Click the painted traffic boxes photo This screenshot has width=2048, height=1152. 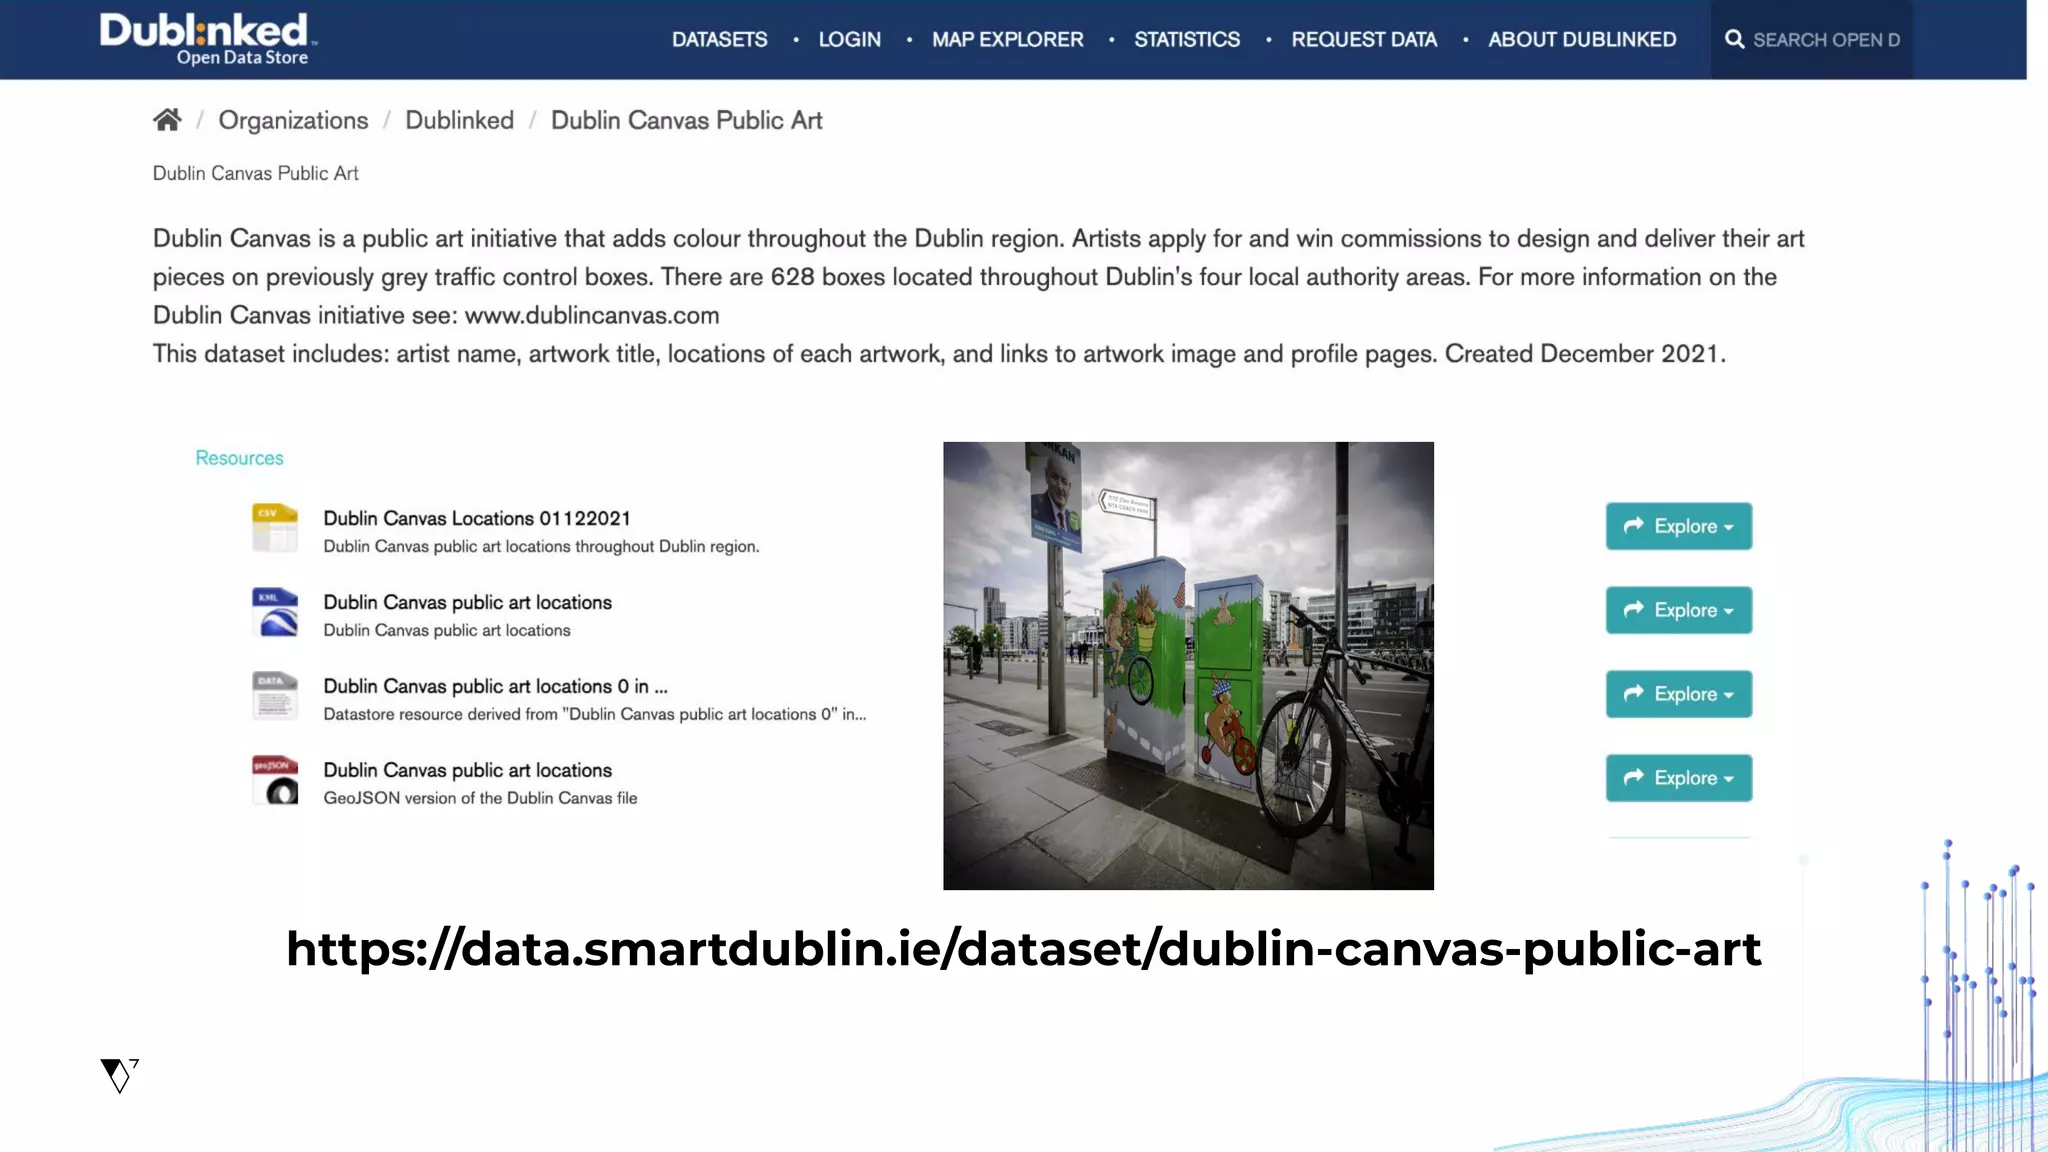pyautogui.click(x=1188, y=666)
